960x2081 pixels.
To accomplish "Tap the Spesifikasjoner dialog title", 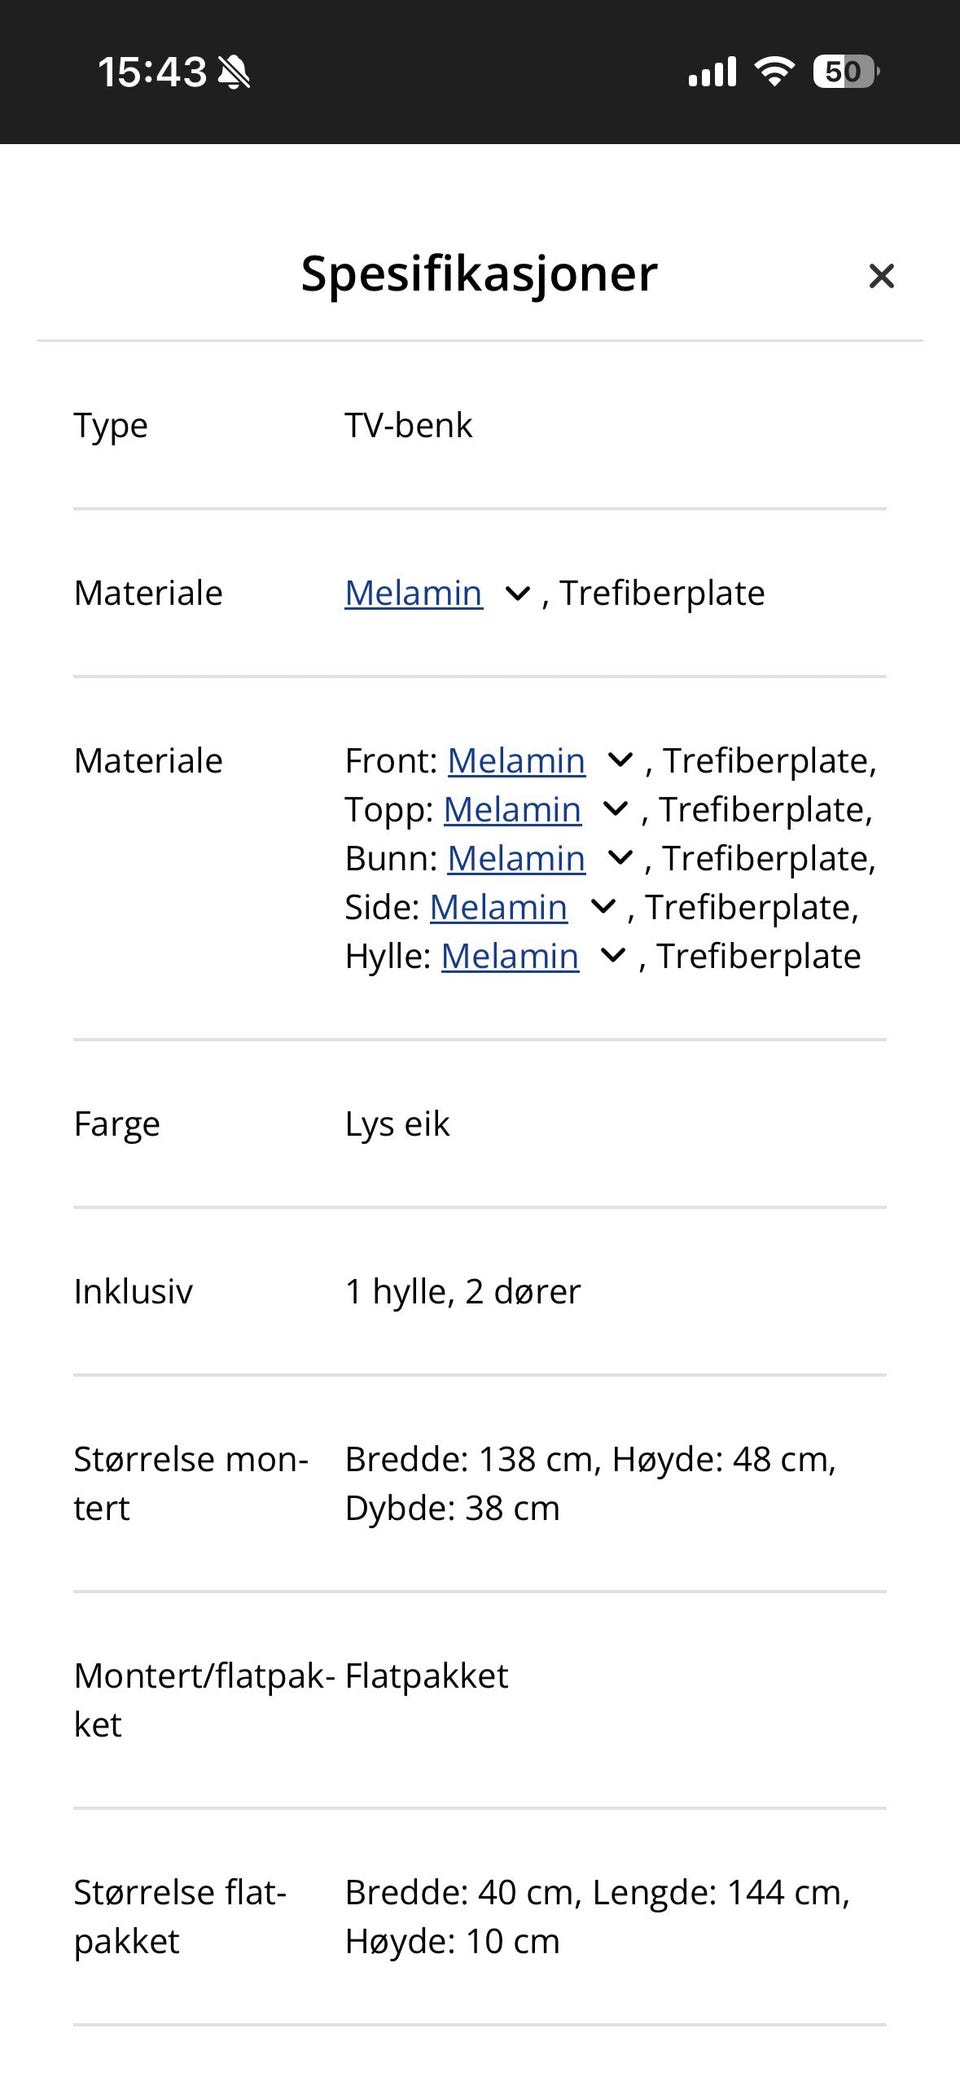I will (478, 274).
